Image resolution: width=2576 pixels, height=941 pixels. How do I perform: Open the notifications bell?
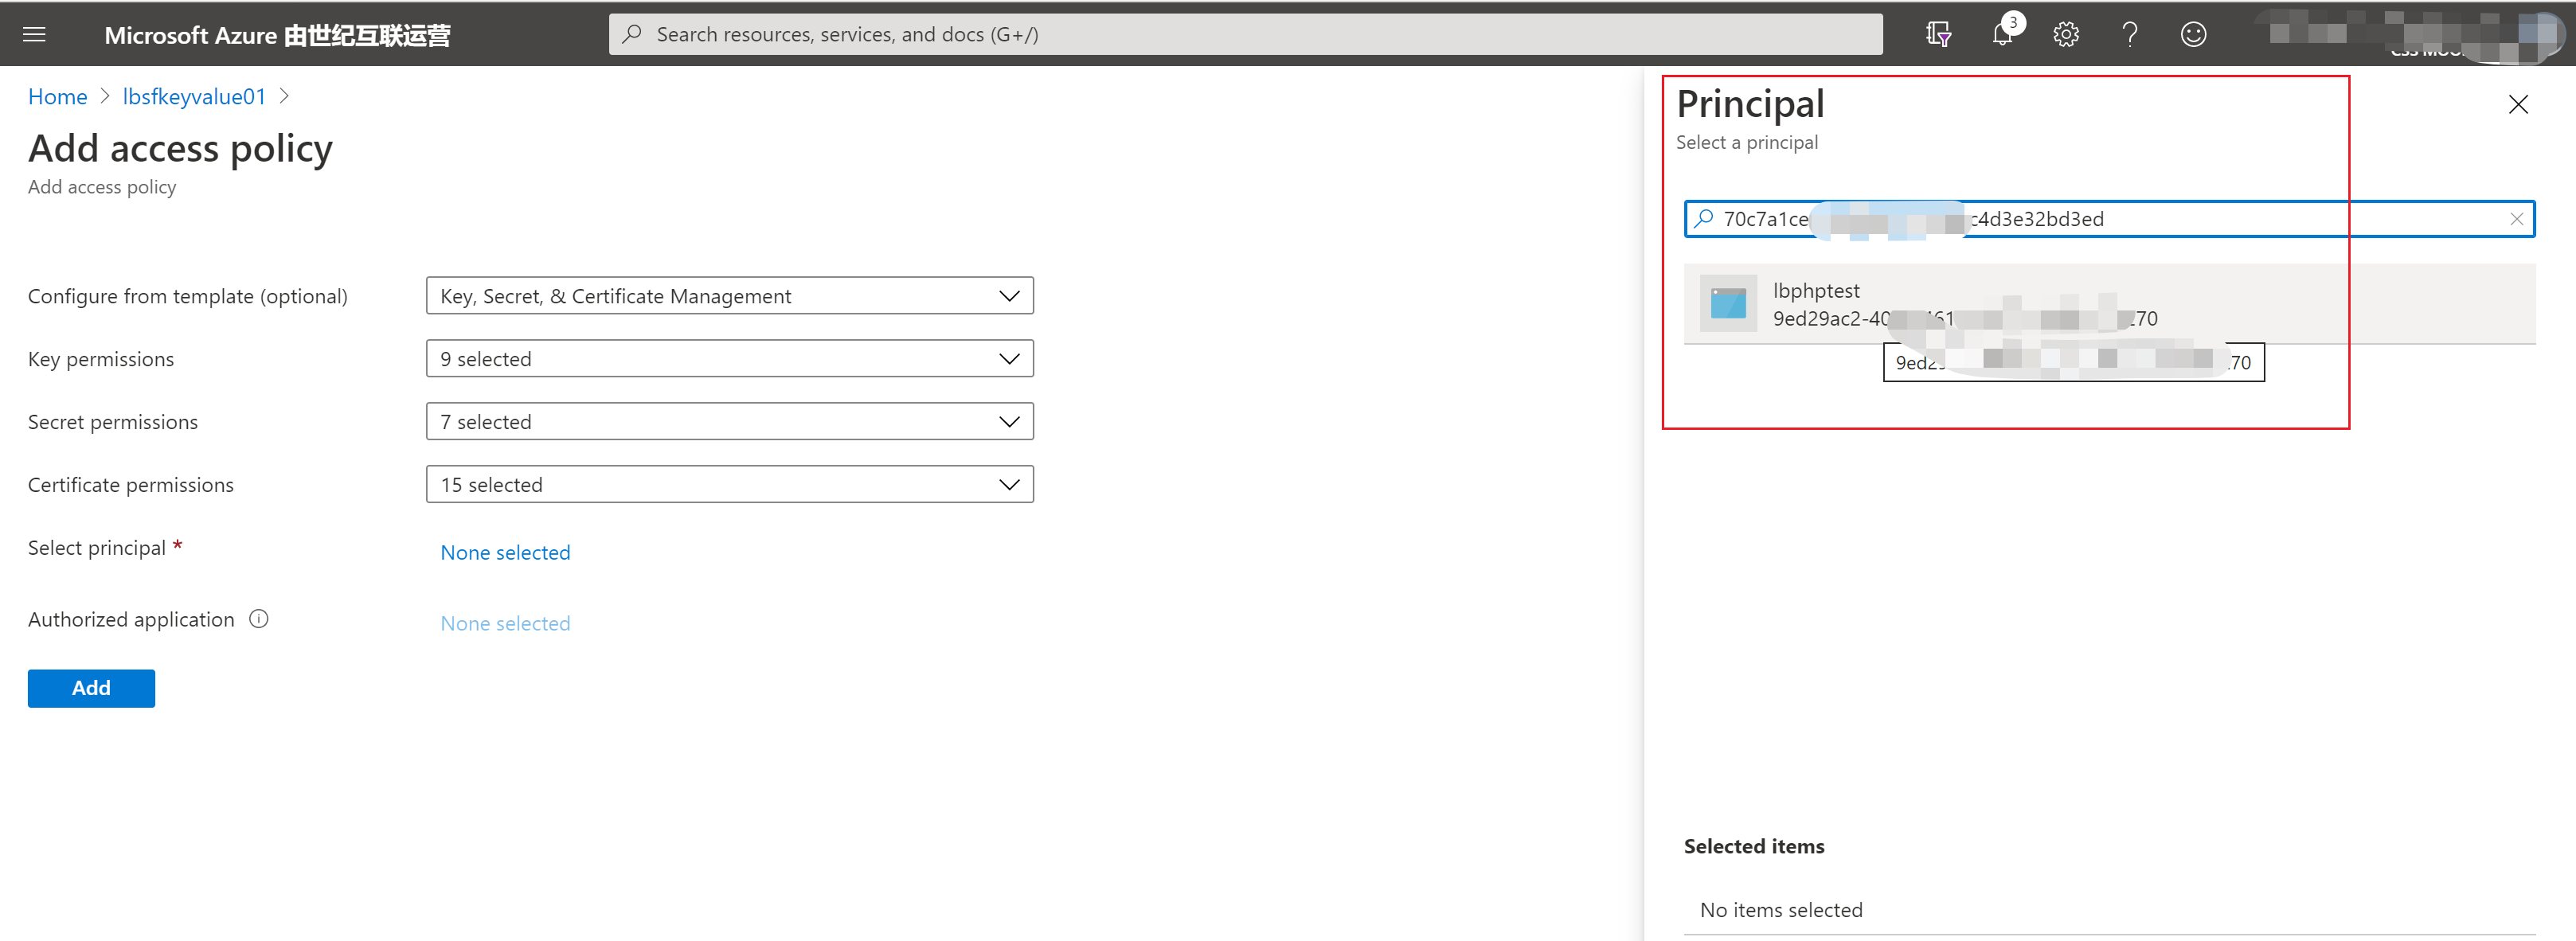[2002, 35]
